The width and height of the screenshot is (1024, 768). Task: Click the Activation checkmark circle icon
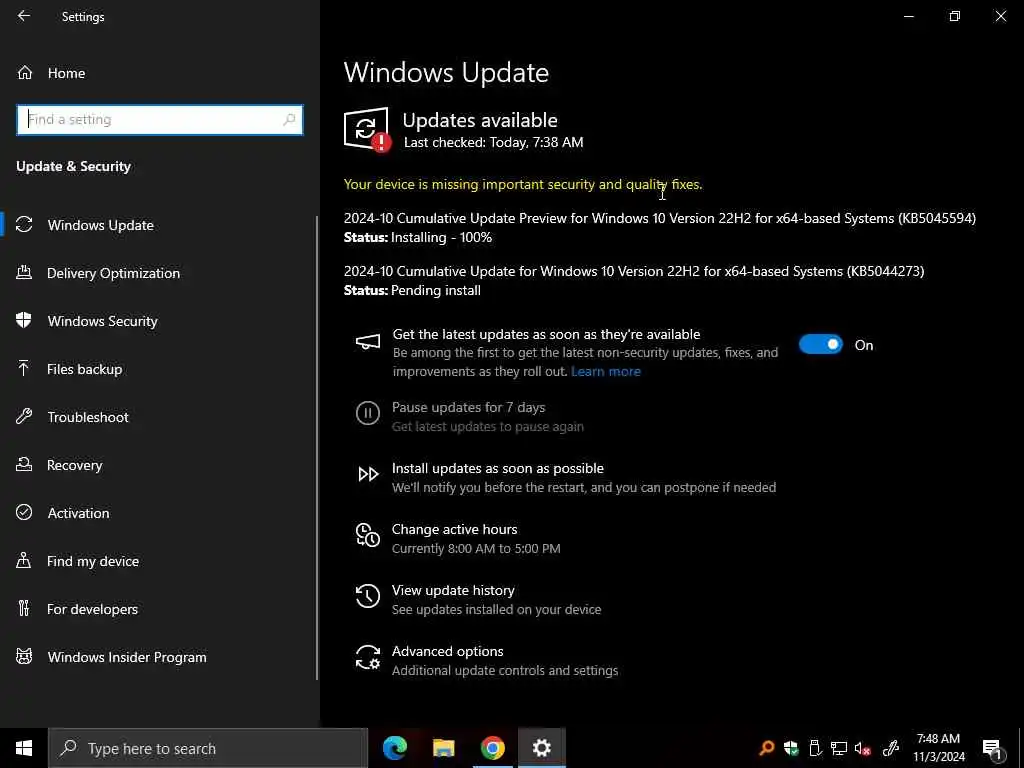coord(24,512)
